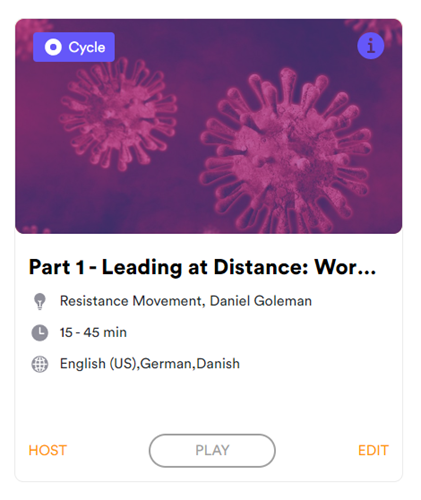Screen dimensions: 421x500
Task: Click blank card area below the languages row
Action: (x=209, y=402)
